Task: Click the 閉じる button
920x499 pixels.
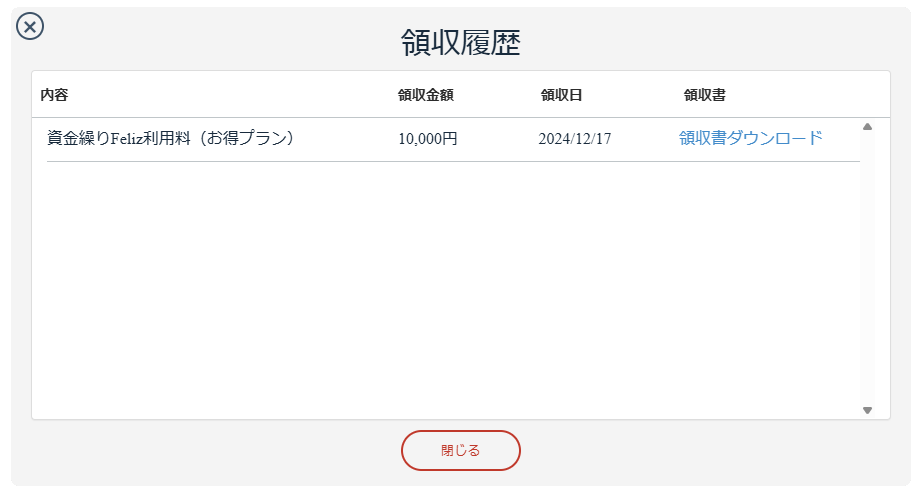Action: (x=461, y=450)
